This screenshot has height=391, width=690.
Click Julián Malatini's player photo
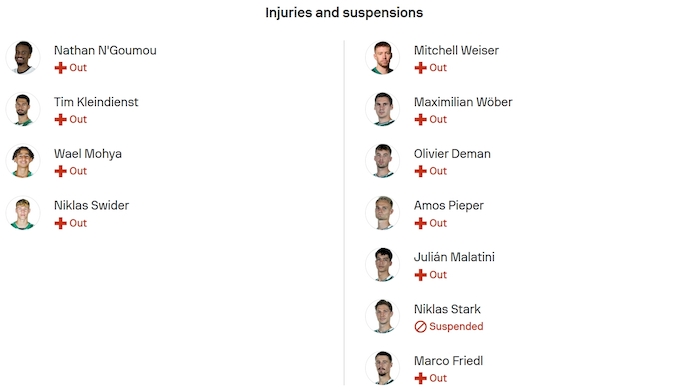(x=382, y=264)
